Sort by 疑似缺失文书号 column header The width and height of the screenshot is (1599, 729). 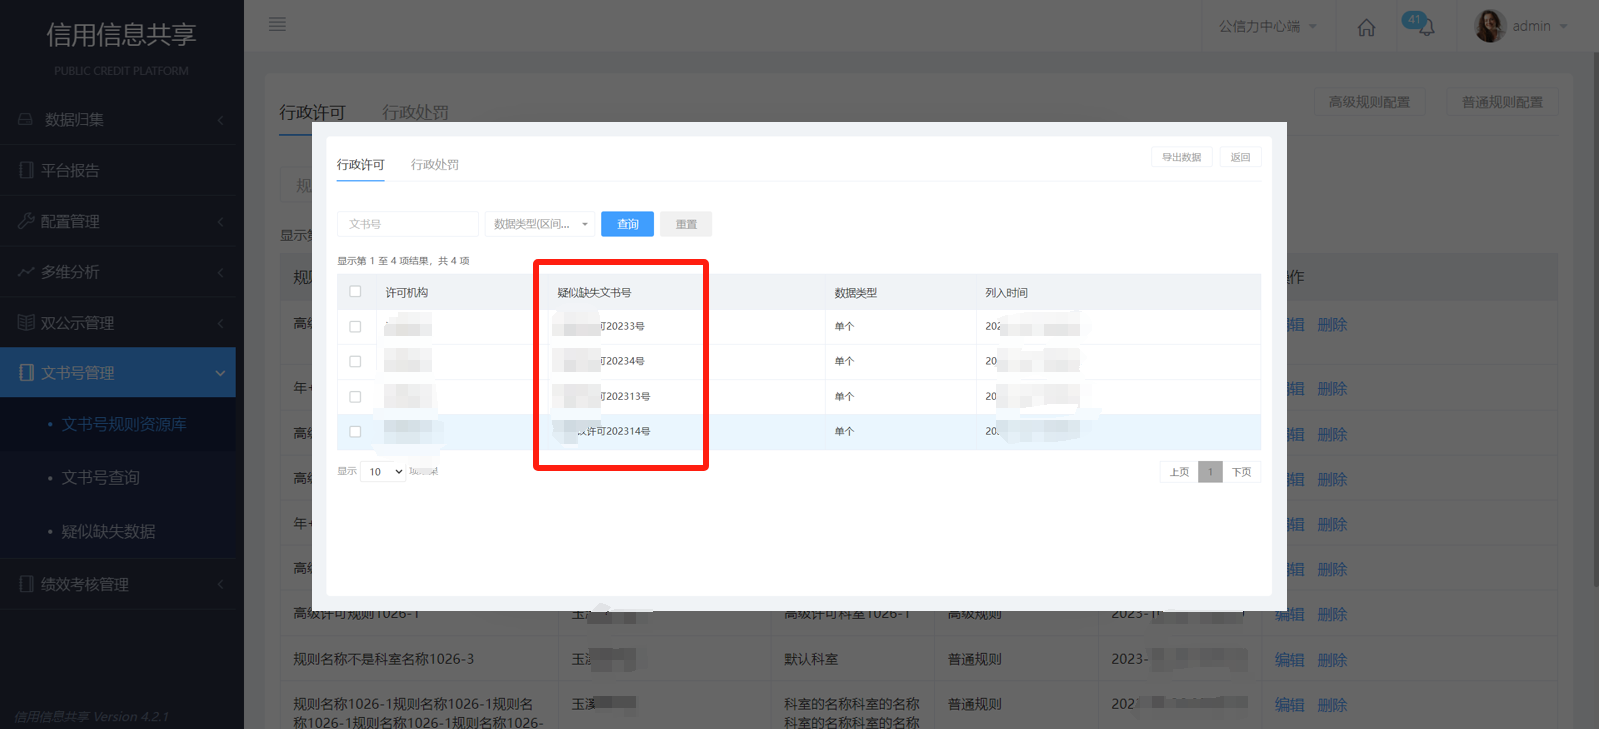[x=594, y=293]
